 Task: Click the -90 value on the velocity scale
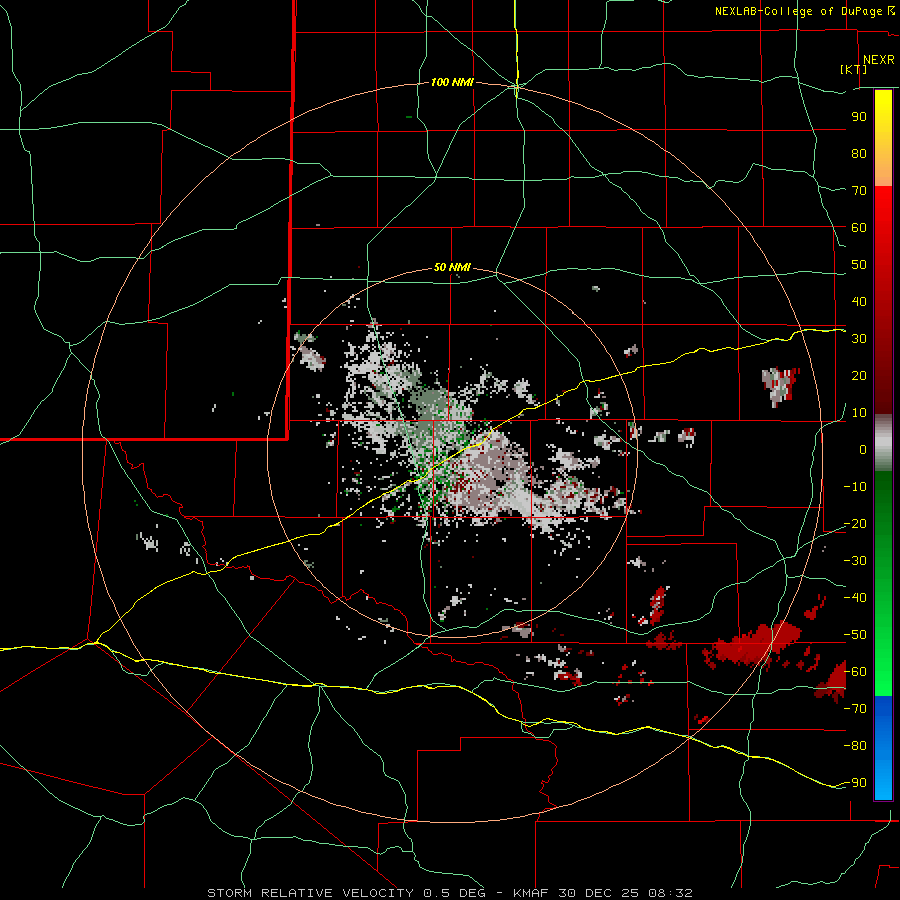(x=855, y=783)
